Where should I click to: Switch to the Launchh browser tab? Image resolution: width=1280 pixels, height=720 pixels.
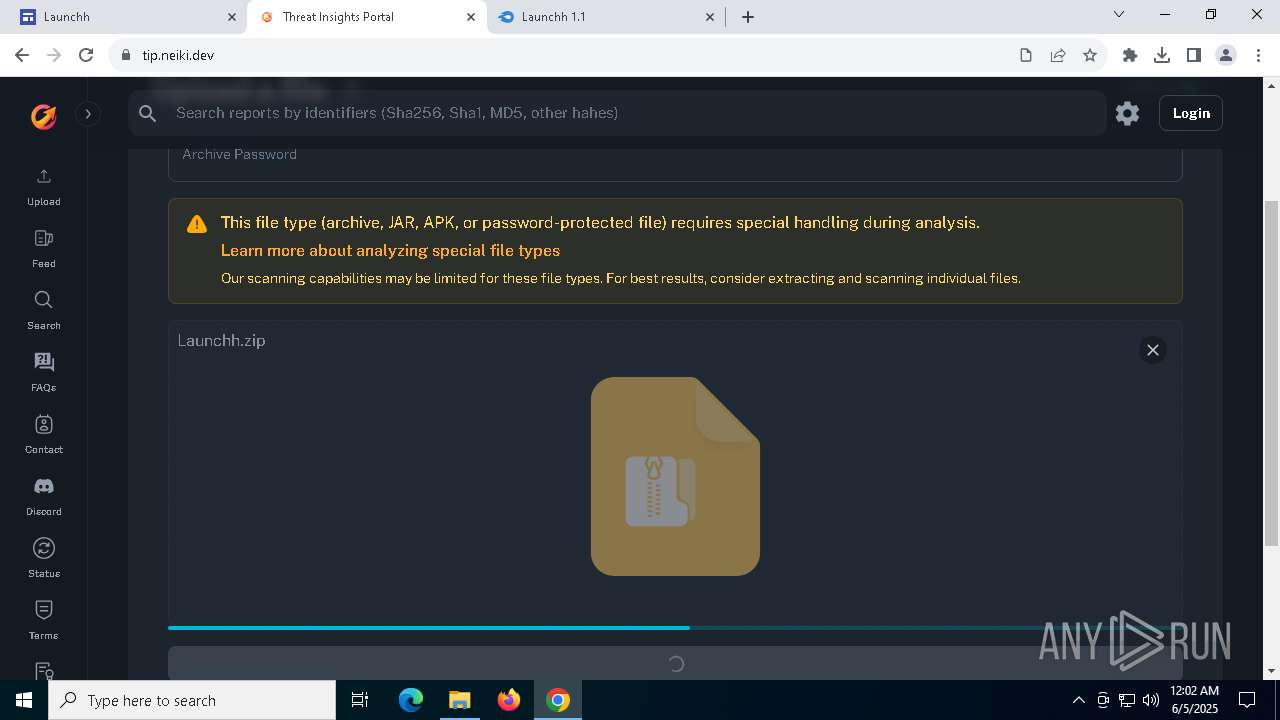click(123, 17)
